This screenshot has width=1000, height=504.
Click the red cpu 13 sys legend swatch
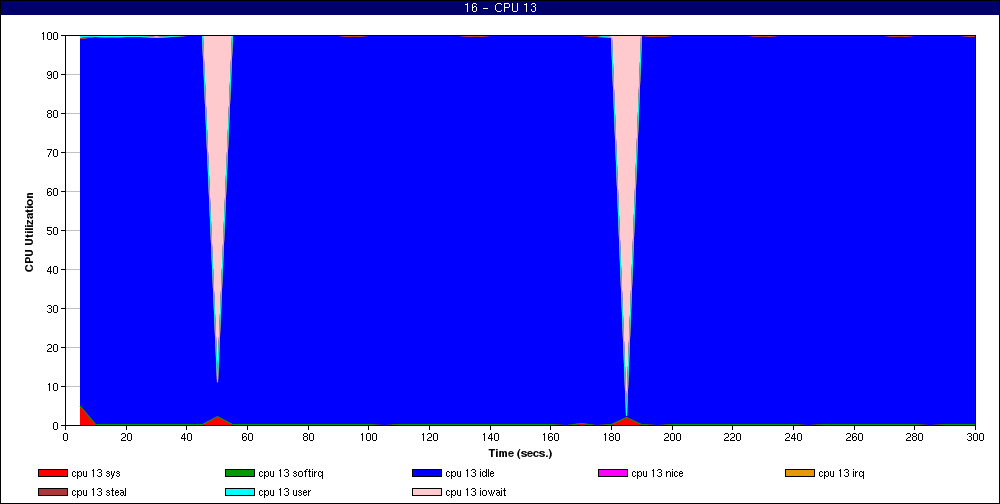click(x=53, y=473)
